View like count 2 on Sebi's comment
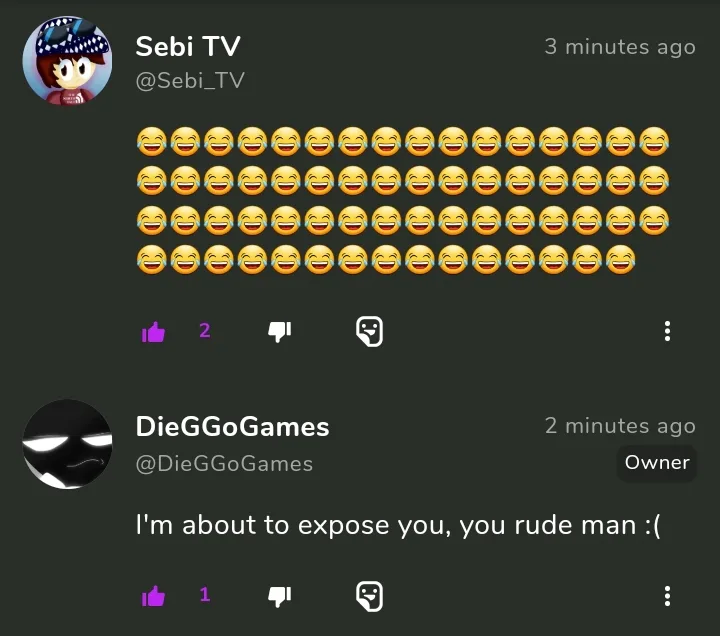Image resolution: width=720 pixels, height=636 pixels. (205, 331)
